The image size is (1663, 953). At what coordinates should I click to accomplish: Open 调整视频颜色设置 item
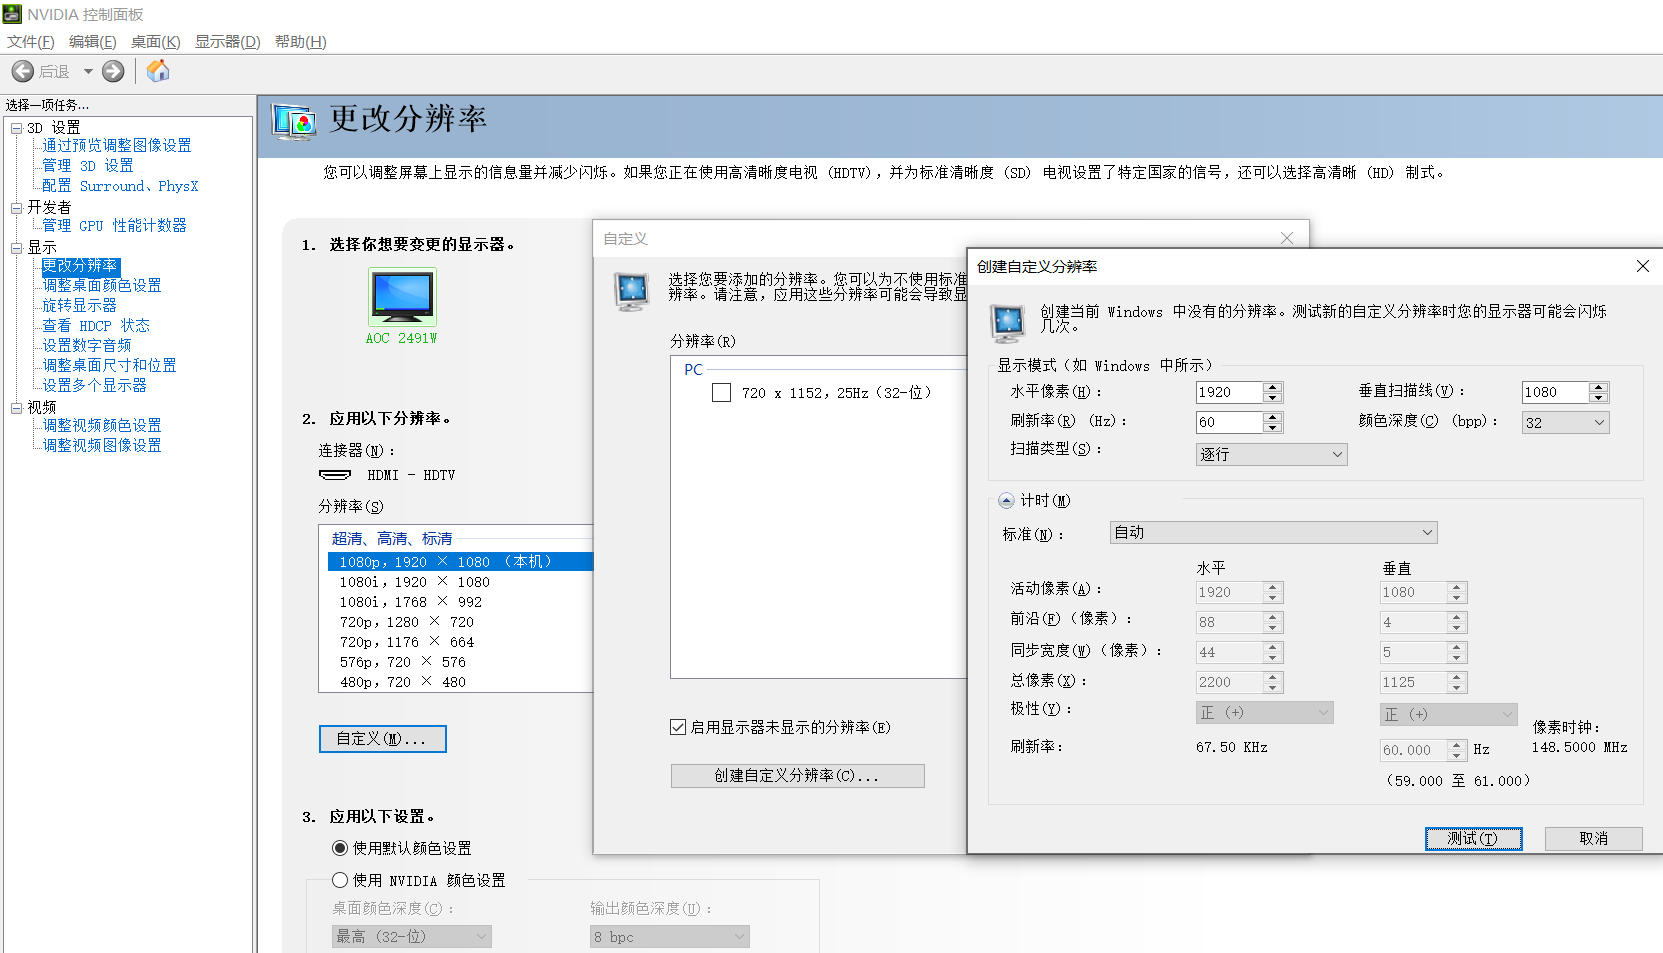coord(101,426)
